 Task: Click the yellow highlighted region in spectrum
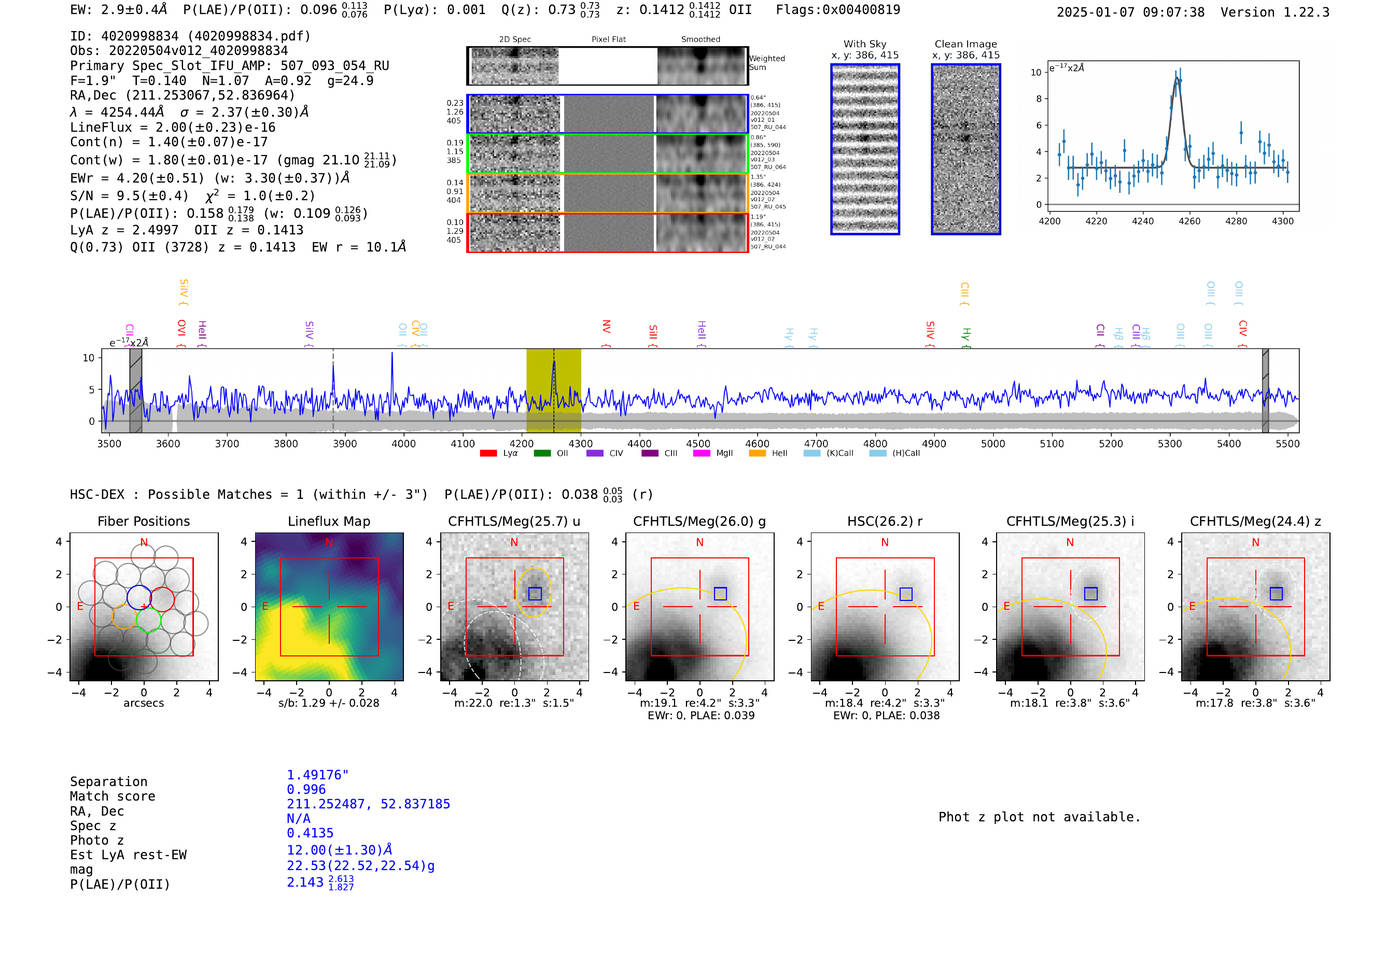(554, 391)
